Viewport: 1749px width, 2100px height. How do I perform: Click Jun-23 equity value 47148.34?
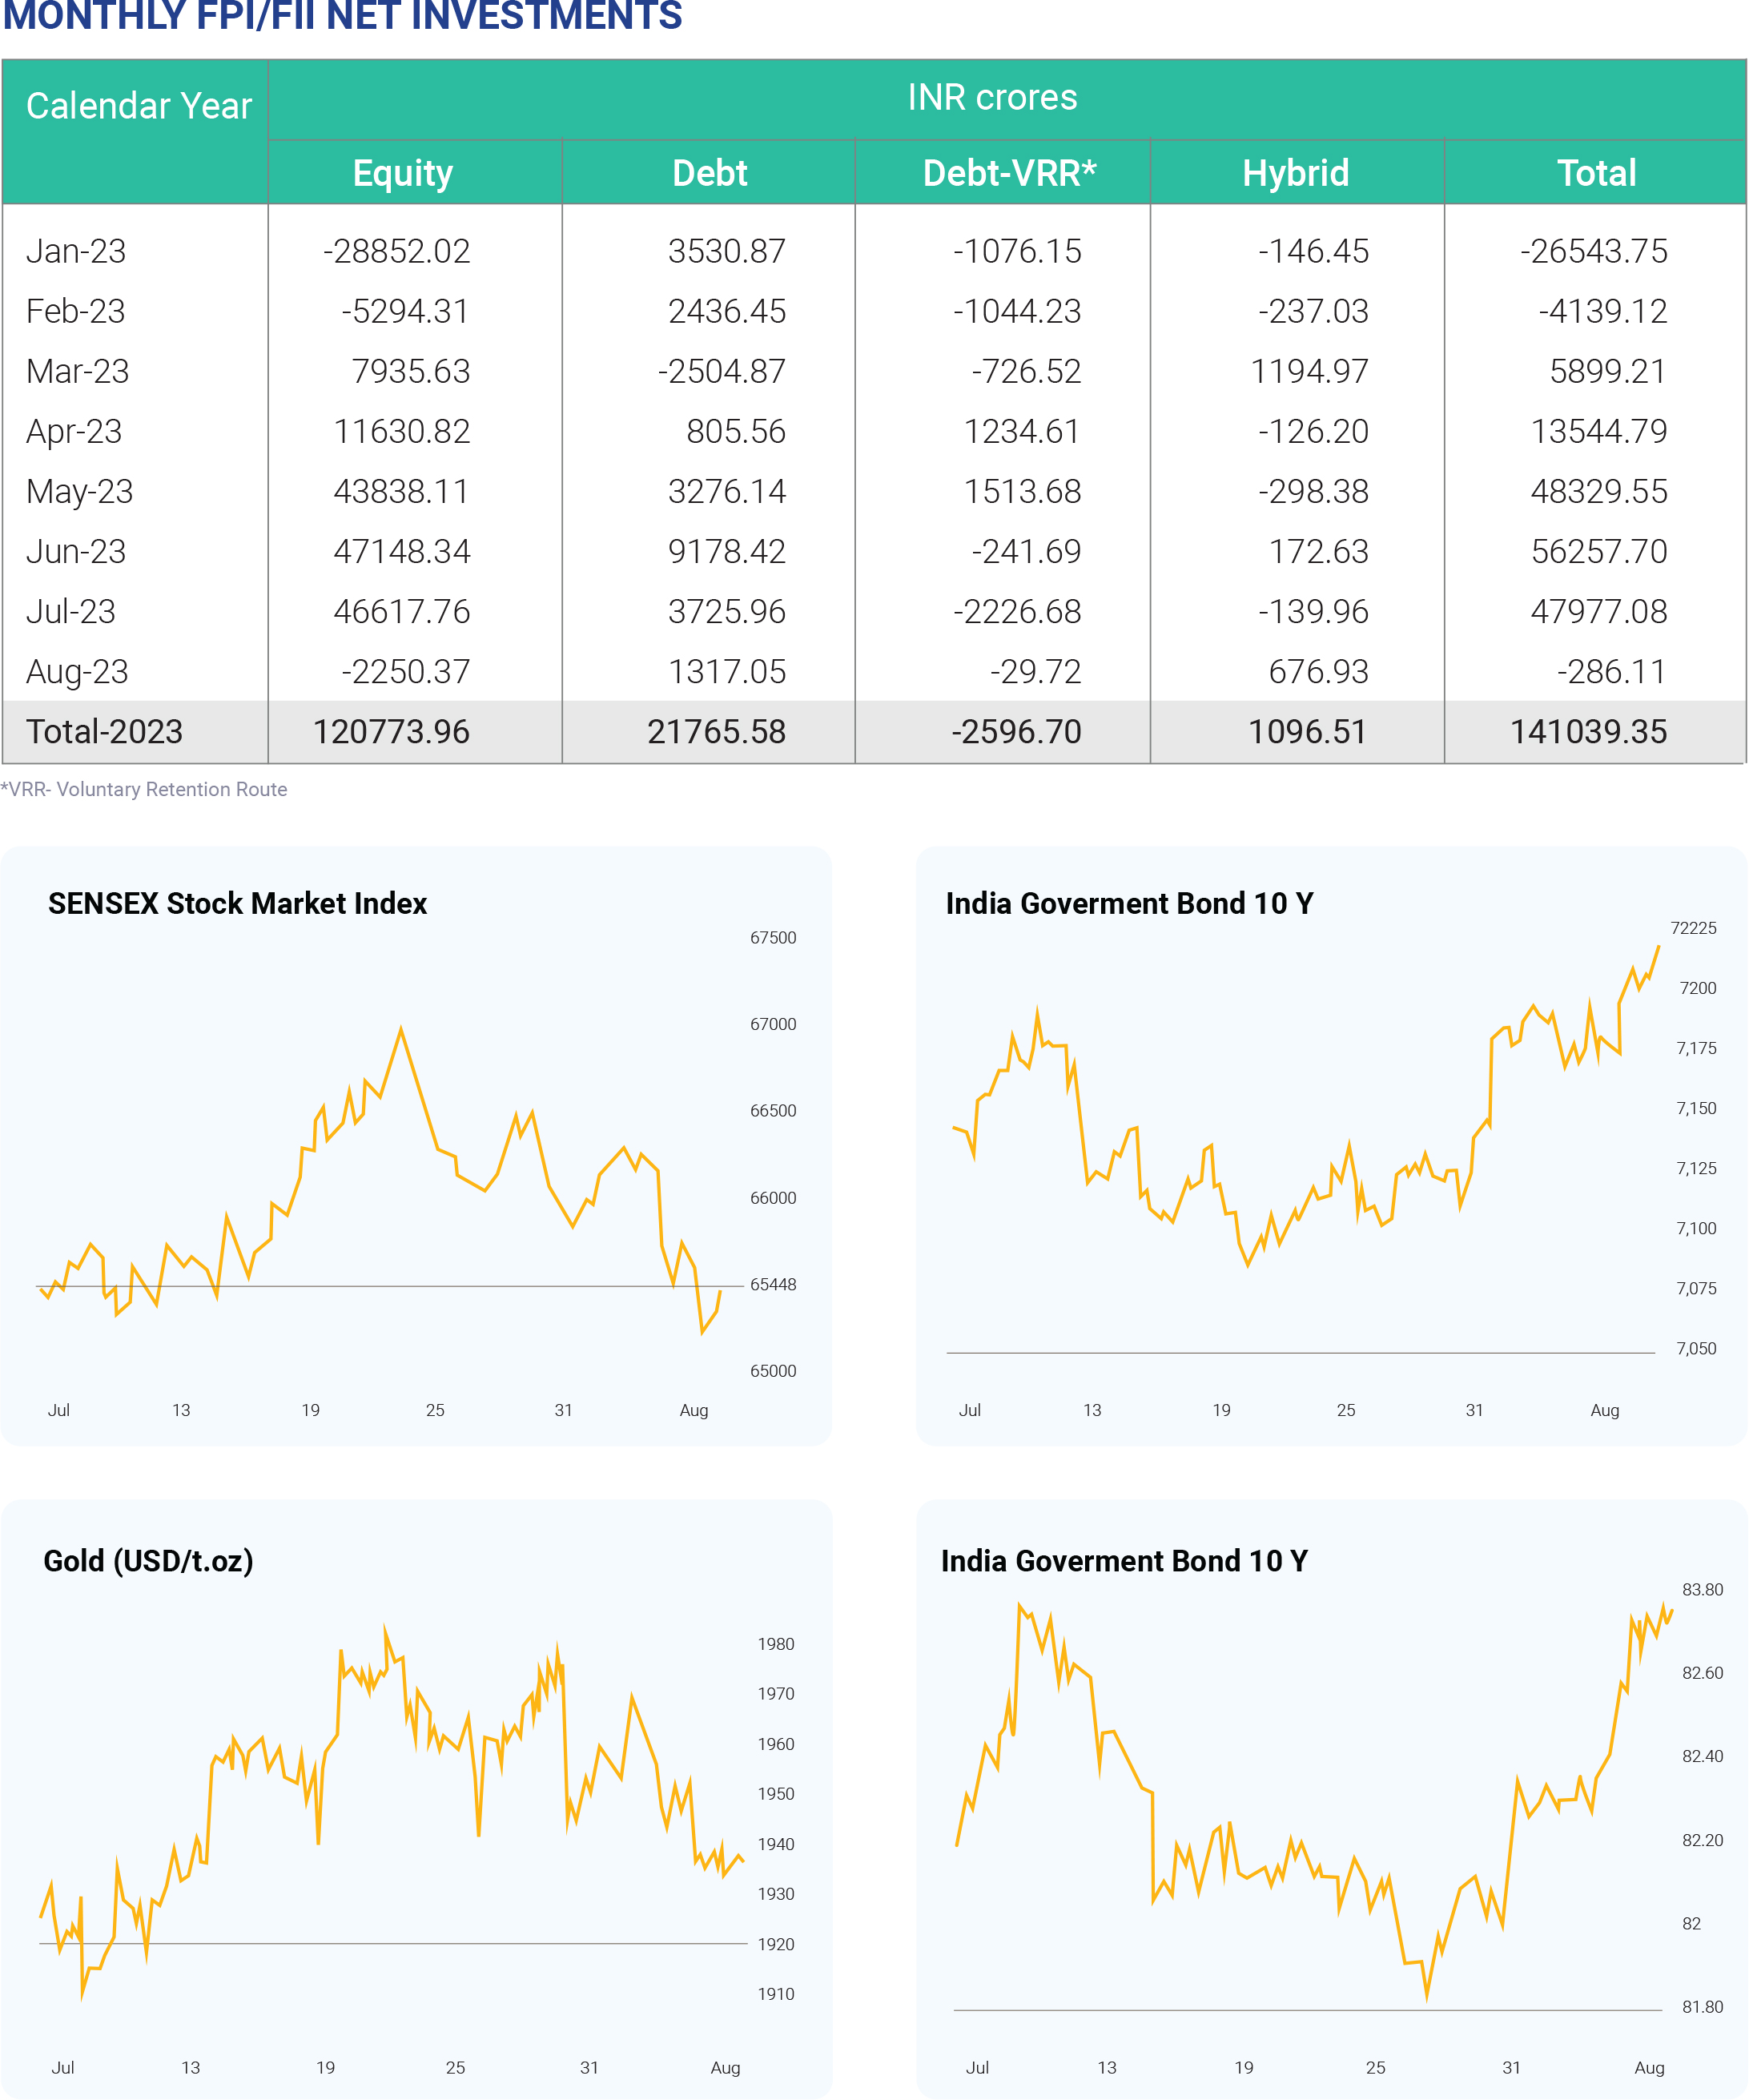[x=401, y=551]
